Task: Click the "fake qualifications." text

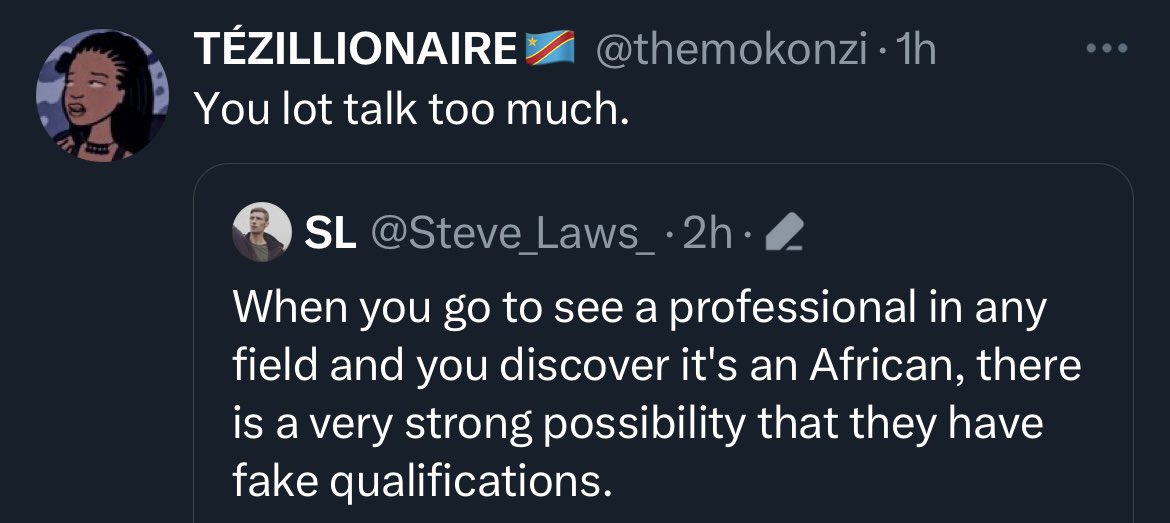Action: tap(421, 482)
